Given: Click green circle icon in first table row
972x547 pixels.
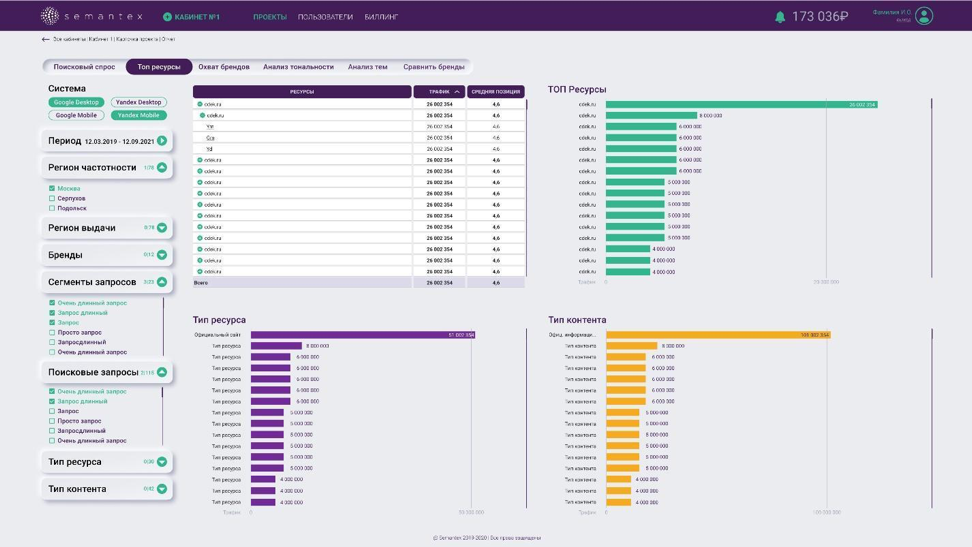Looking at the screenshot, I should click(x=200, y=104).
